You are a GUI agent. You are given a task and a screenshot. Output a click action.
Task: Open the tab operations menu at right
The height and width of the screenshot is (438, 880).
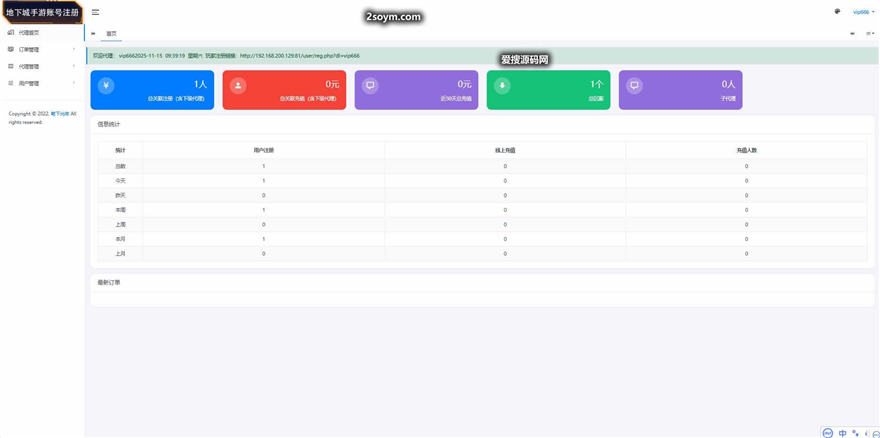coord(869,33)
